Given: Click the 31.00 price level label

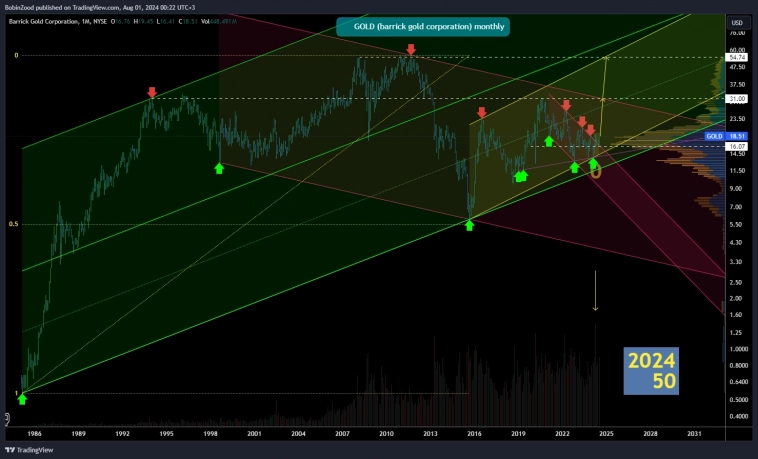Looking at the screenshot, I should coord(737,99).
